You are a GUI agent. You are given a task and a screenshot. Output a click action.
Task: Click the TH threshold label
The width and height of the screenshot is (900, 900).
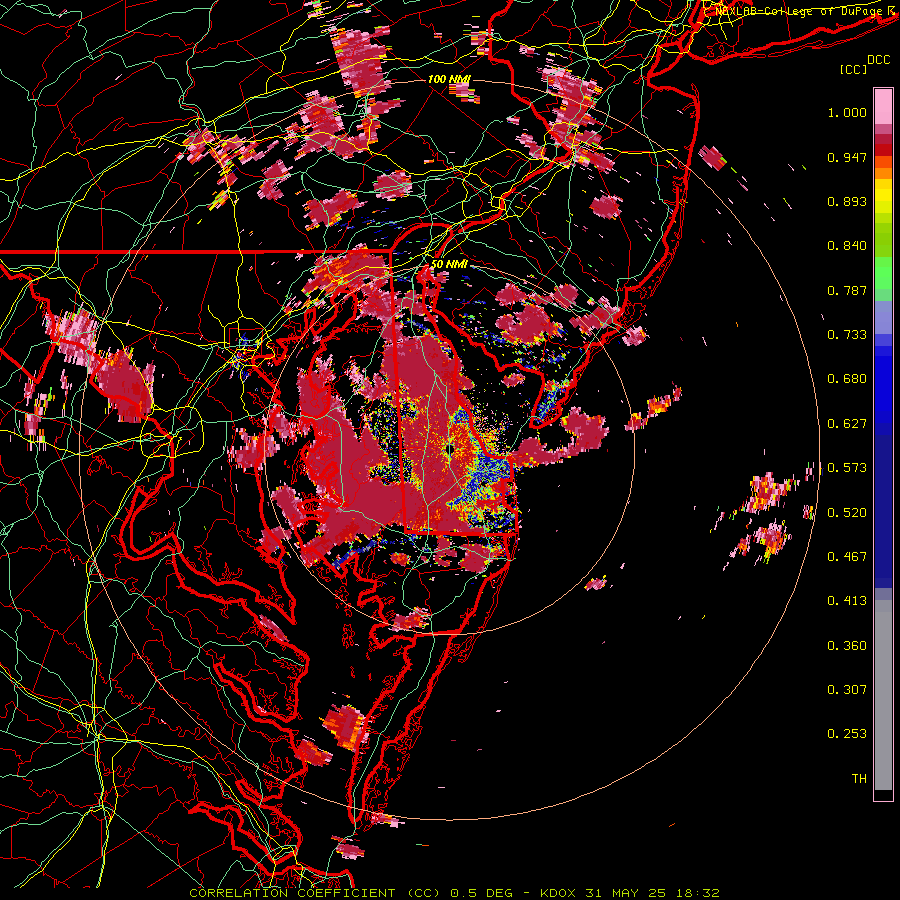click(x=859, y=779)
